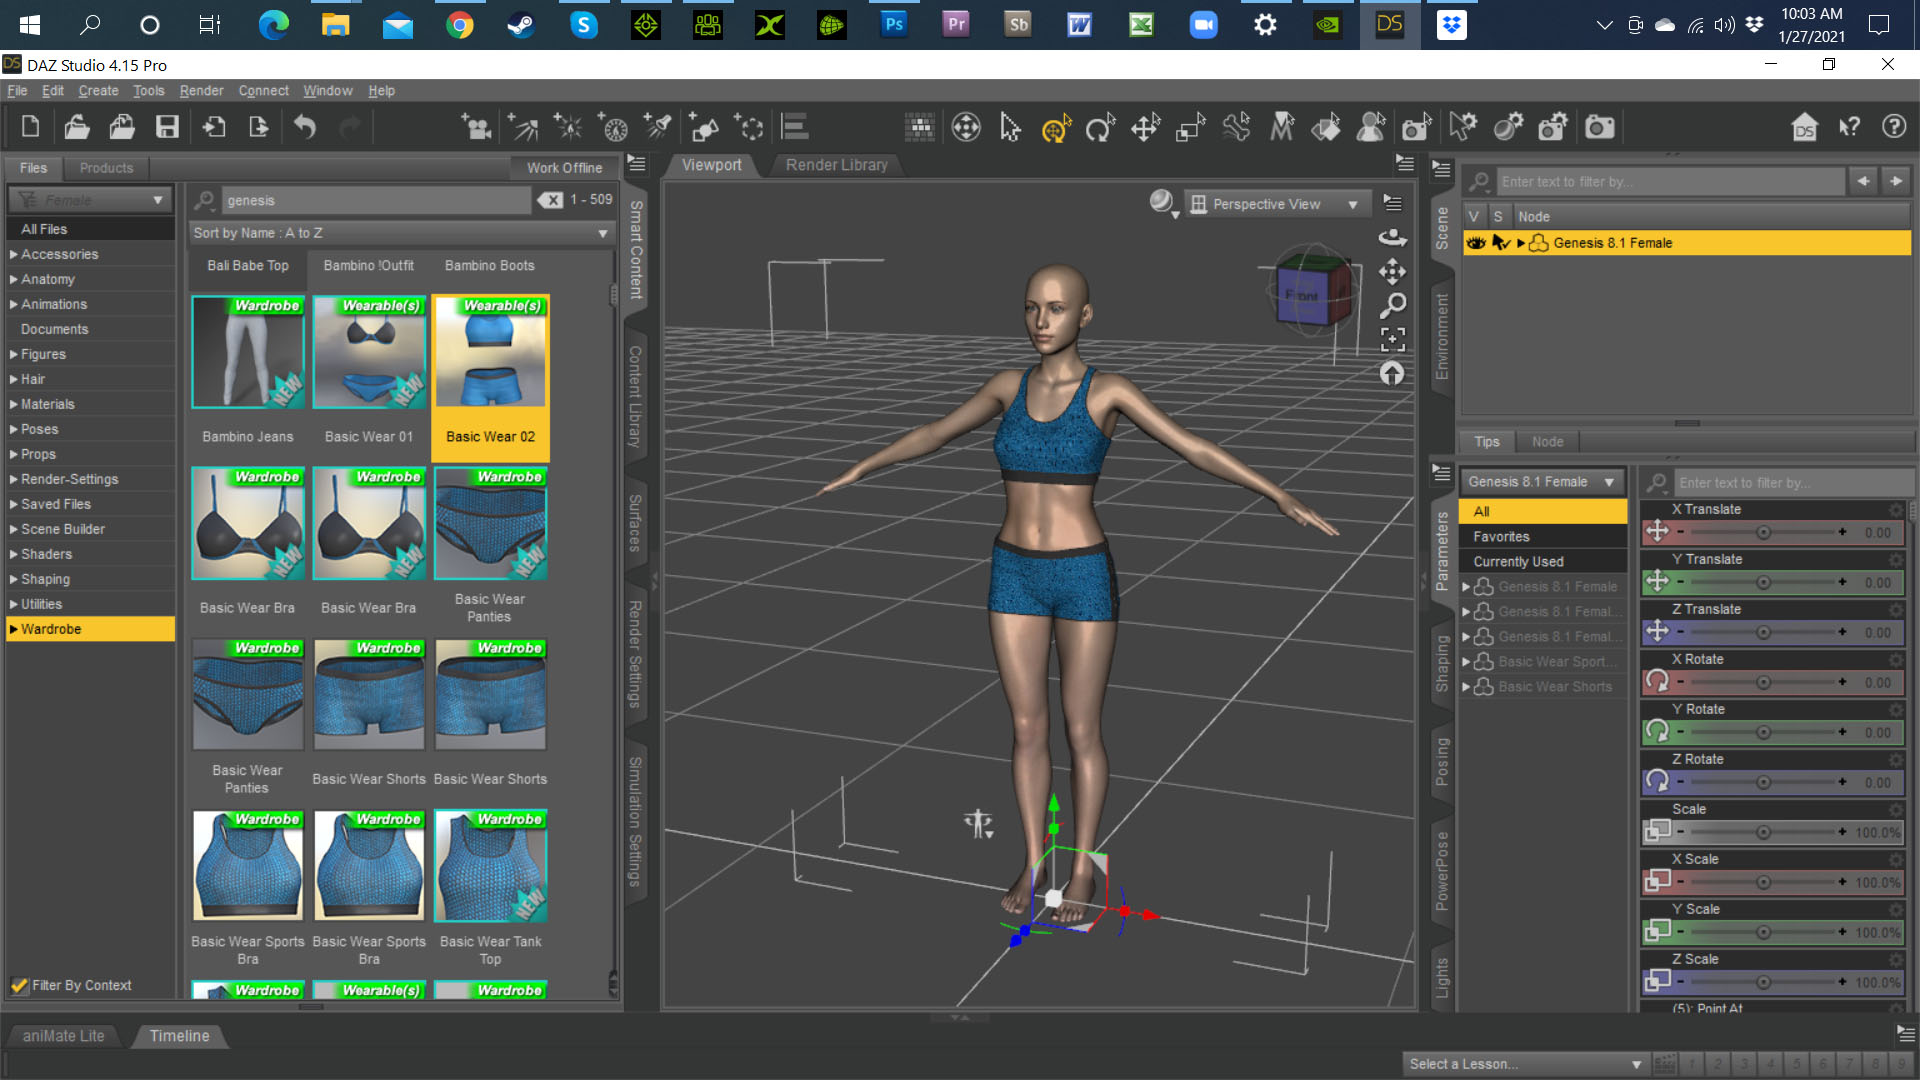This screenshot has width=1920, height=1080.
Task: Click the Scale slider handle
Action: tap(1763, 833)
